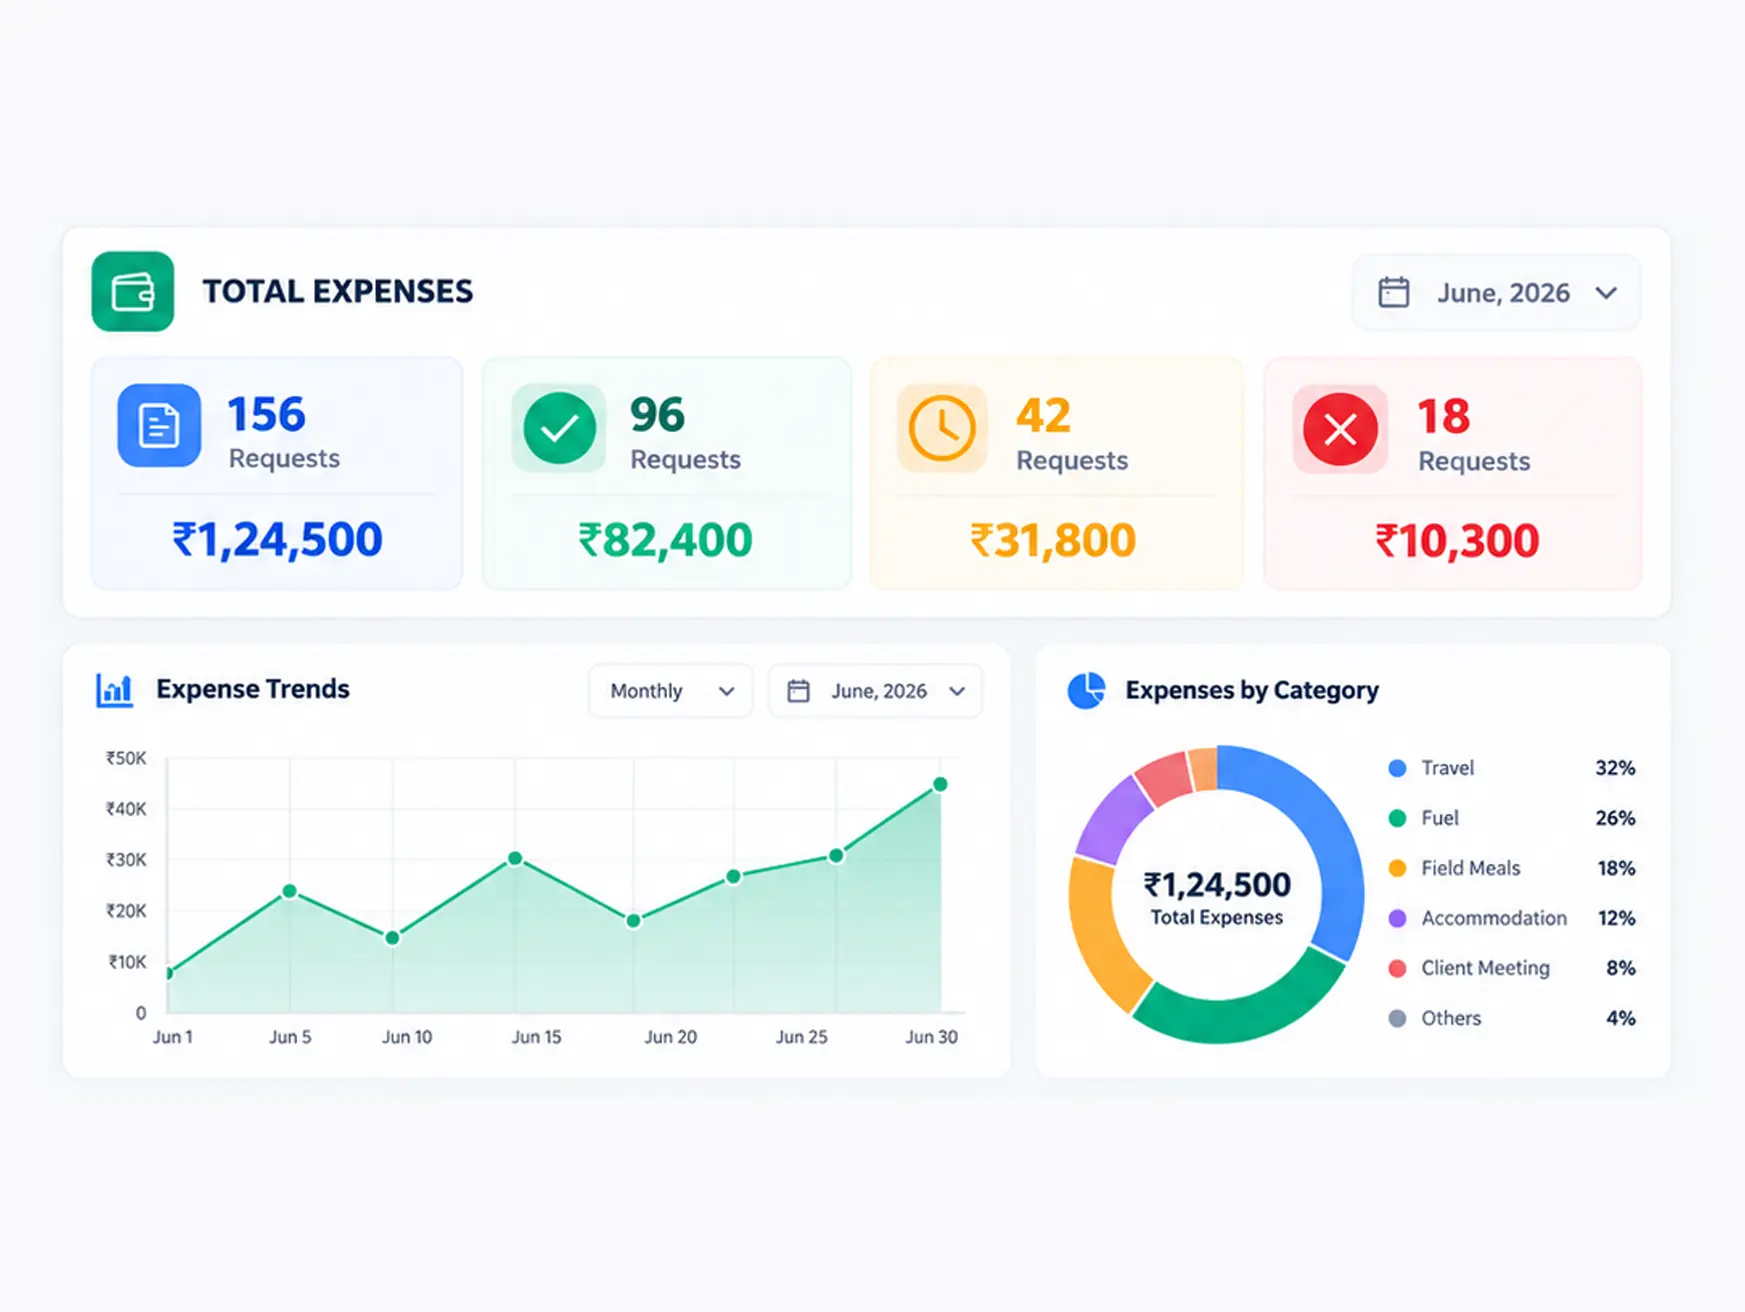Click the Client Meeting legend label
Viewport: 1745px width, 1312px height.
(x=1485, y=968)
